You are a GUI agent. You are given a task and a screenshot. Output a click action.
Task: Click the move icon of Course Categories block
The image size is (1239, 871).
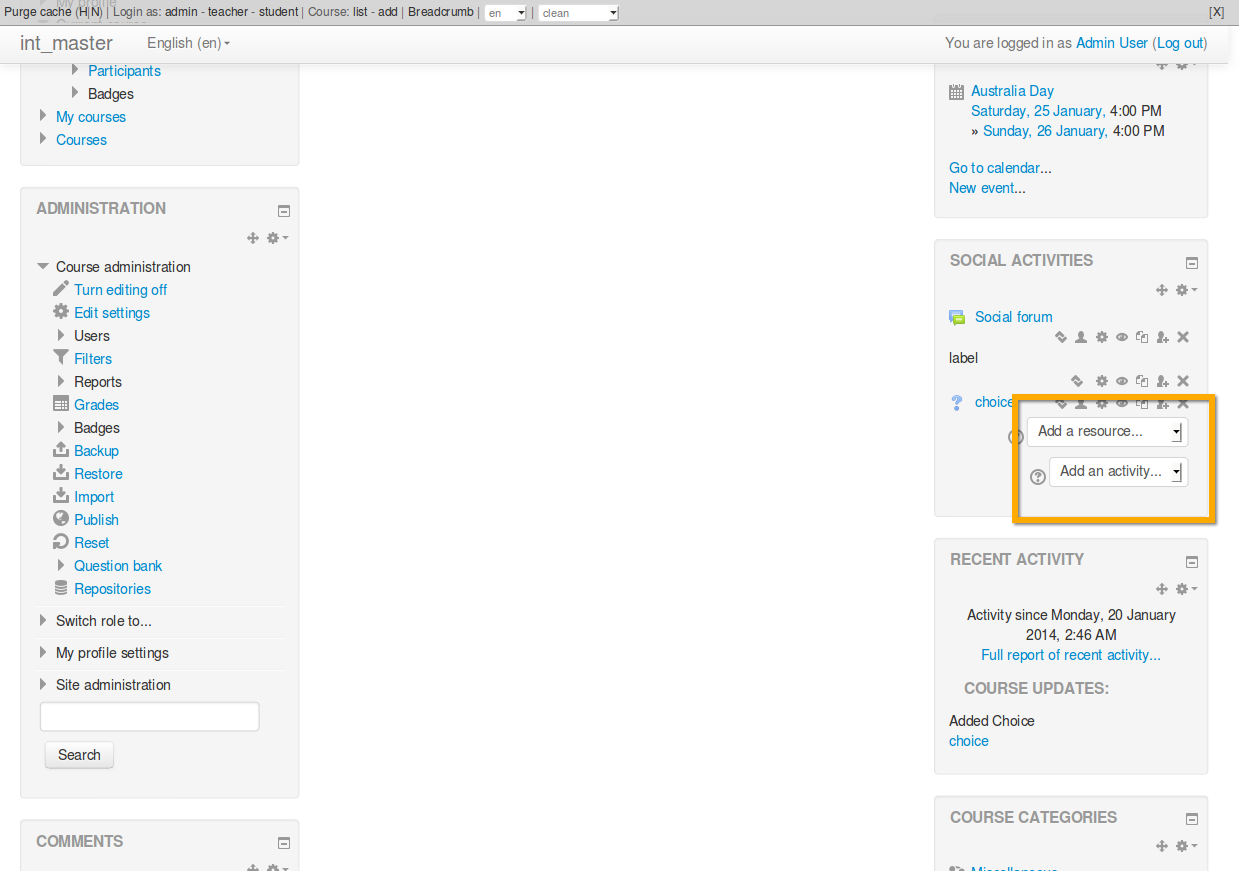coord(1162,846)
